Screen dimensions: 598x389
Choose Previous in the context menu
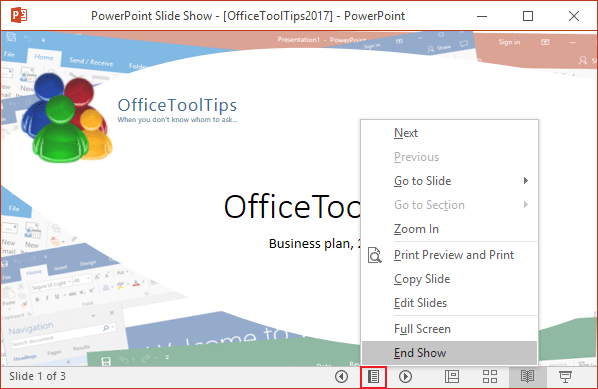tap(449, 157)
